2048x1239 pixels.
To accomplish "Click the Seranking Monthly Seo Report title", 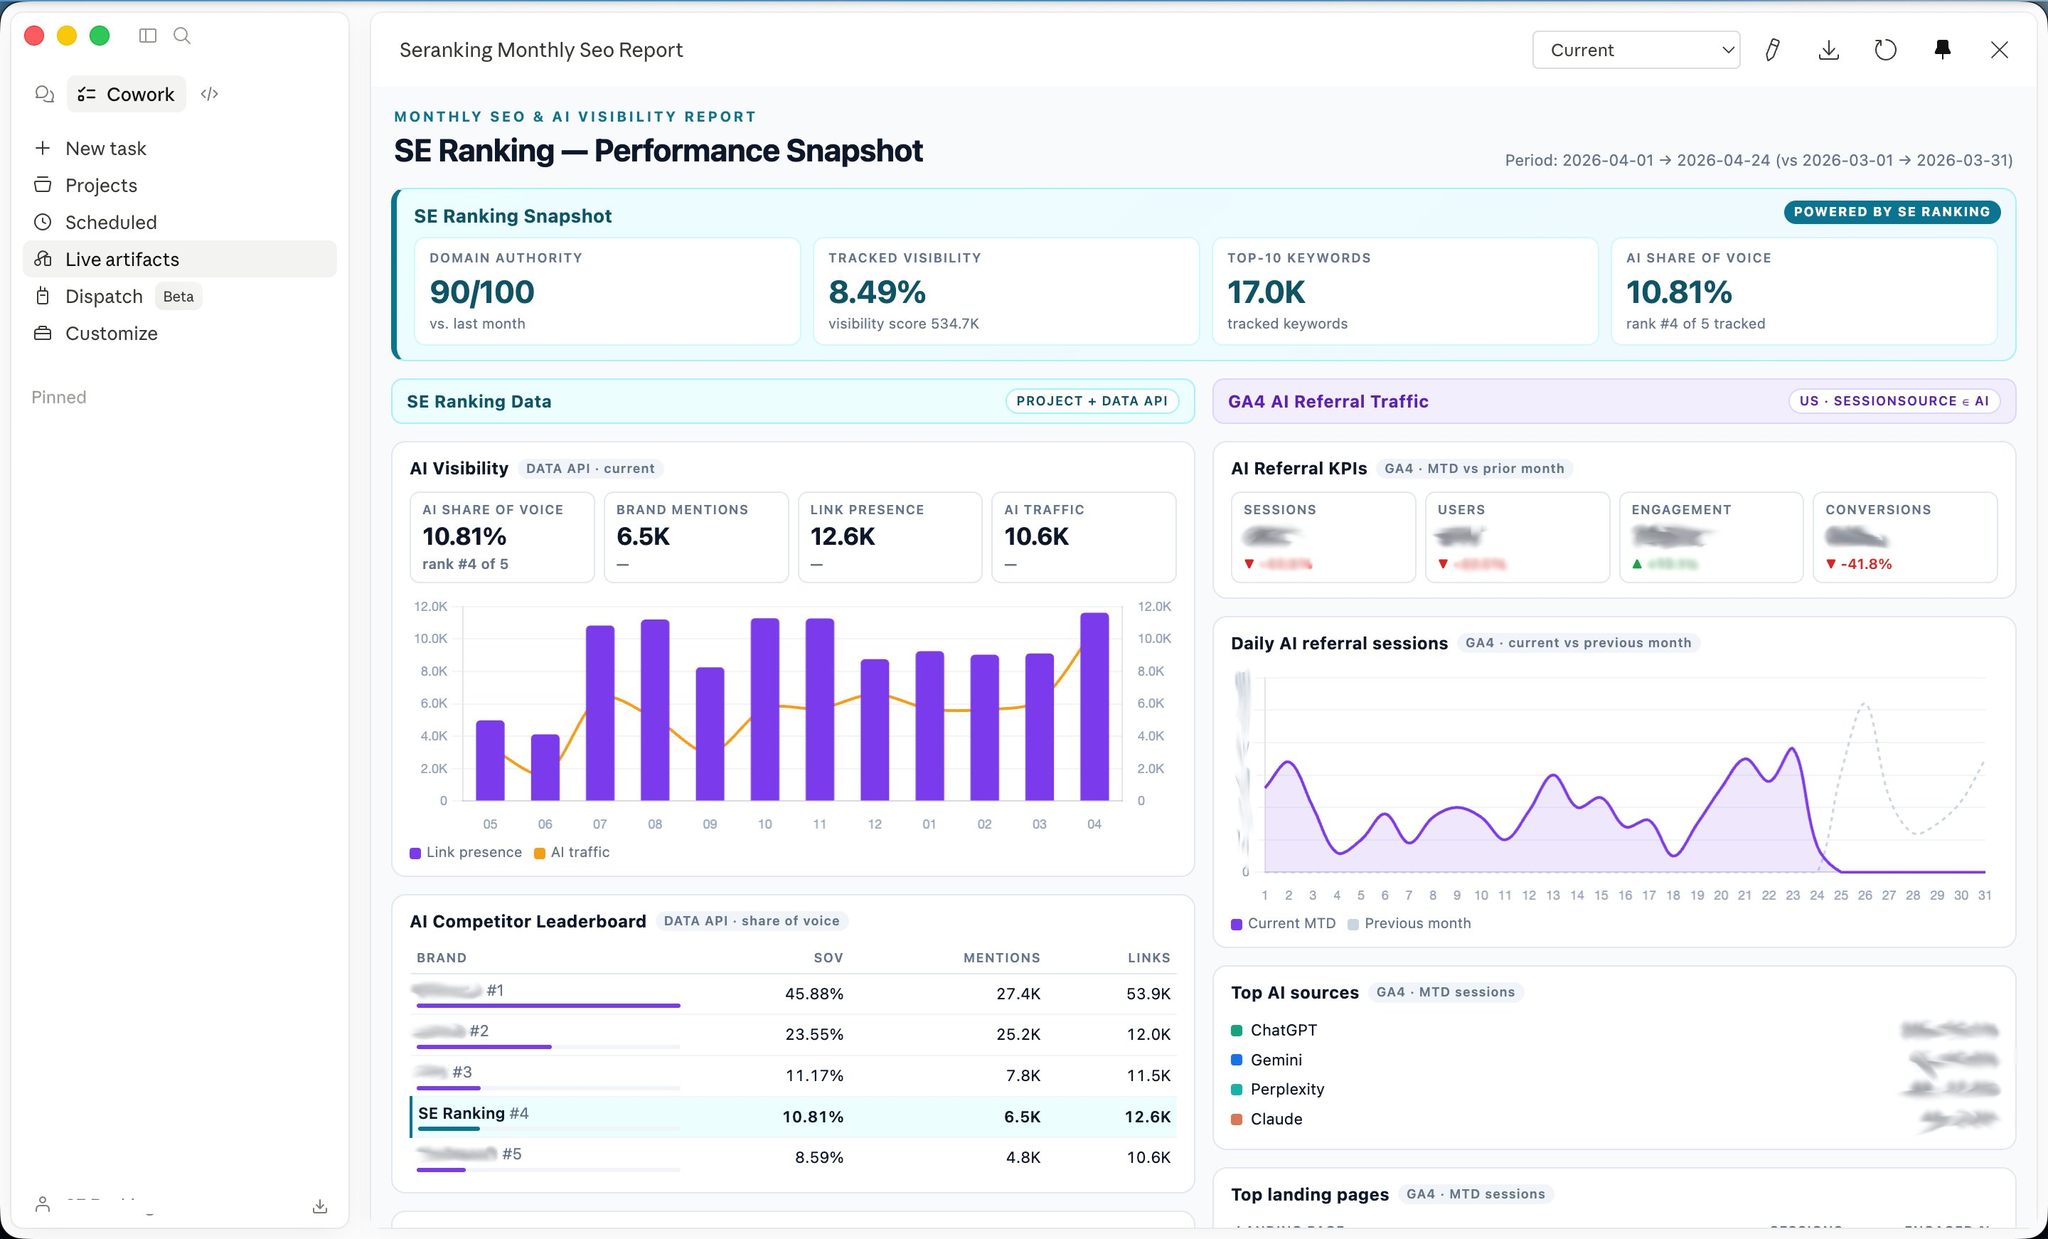I will tap(541, 50).
